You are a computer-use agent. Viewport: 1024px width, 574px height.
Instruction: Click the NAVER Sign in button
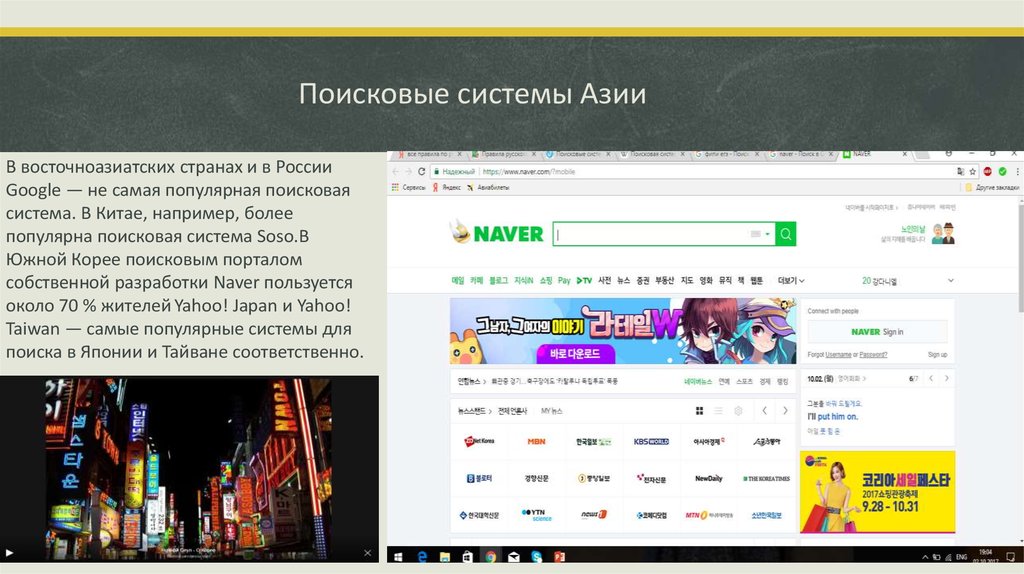pos(877,332)
